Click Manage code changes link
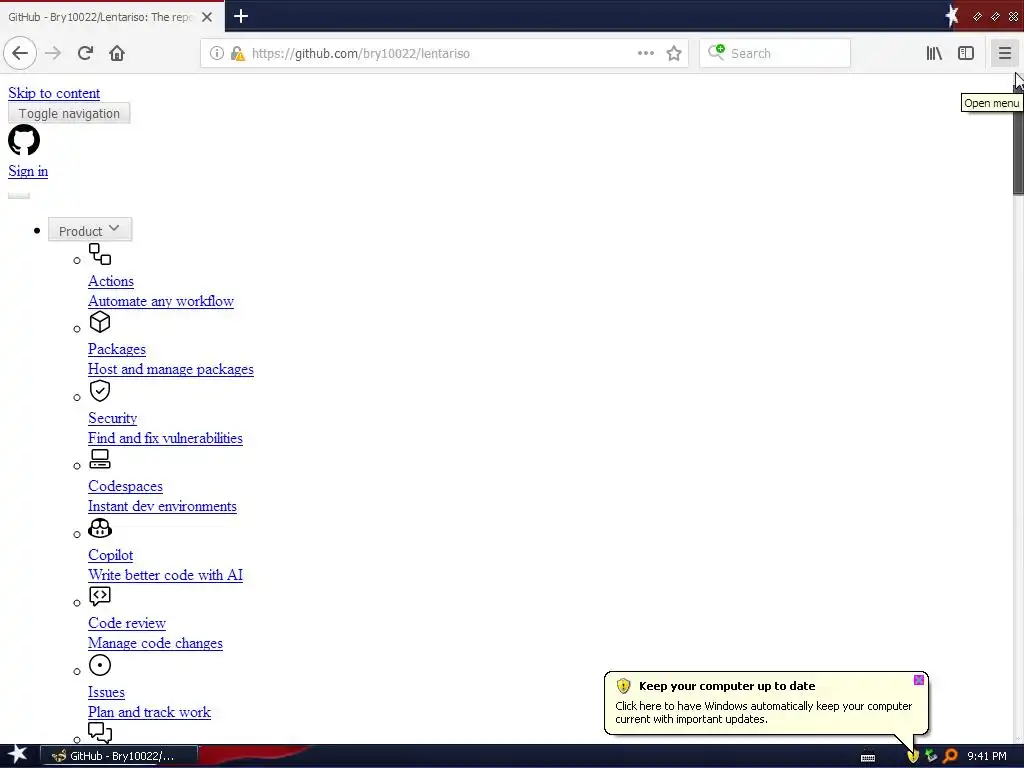 point(155,643)
